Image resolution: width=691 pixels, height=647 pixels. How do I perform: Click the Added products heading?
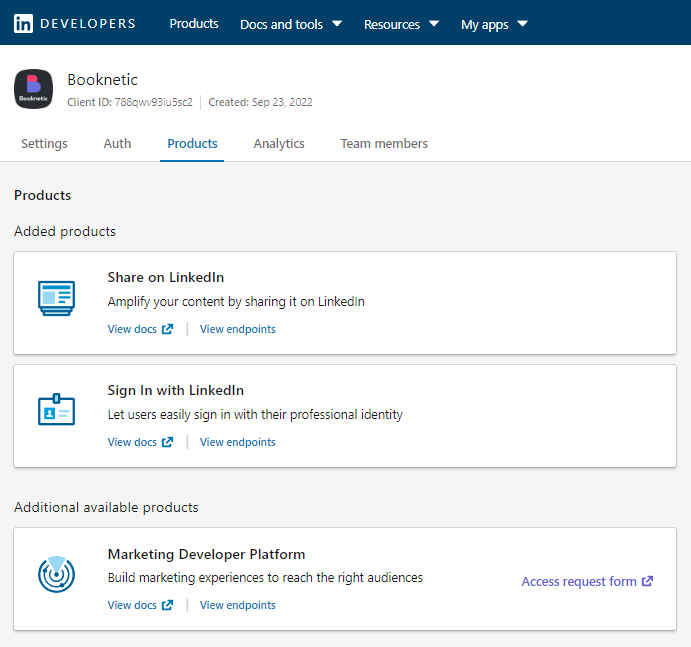pos(65,231)
